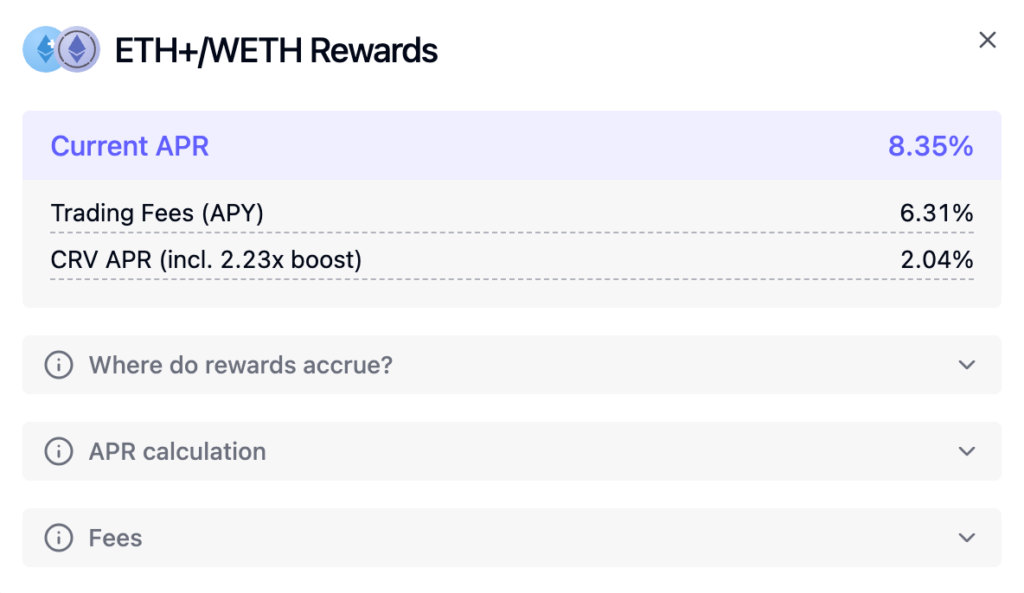The width and height of the screenshot is (1024, 593).
Task: Close the ETH+/WETH Rewards dialog
Action: (x=987, y=40)
